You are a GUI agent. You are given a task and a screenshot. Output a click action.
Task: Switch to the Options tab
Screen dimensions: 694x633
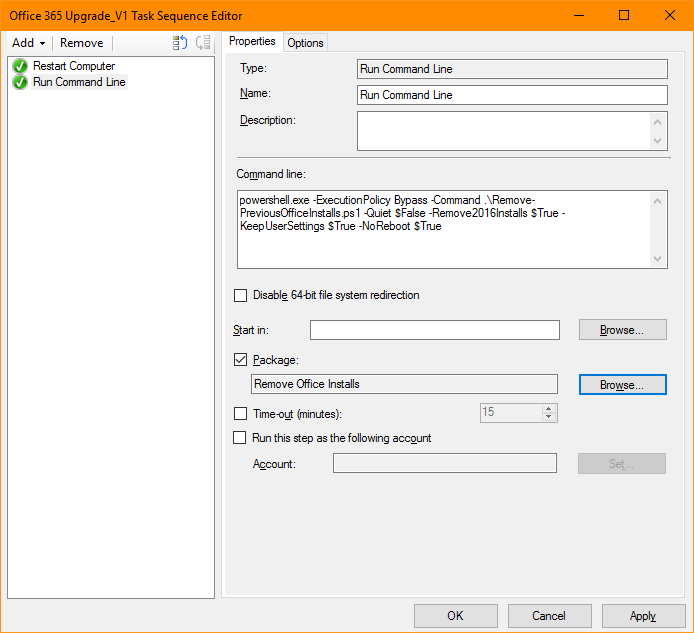(305, 43)
